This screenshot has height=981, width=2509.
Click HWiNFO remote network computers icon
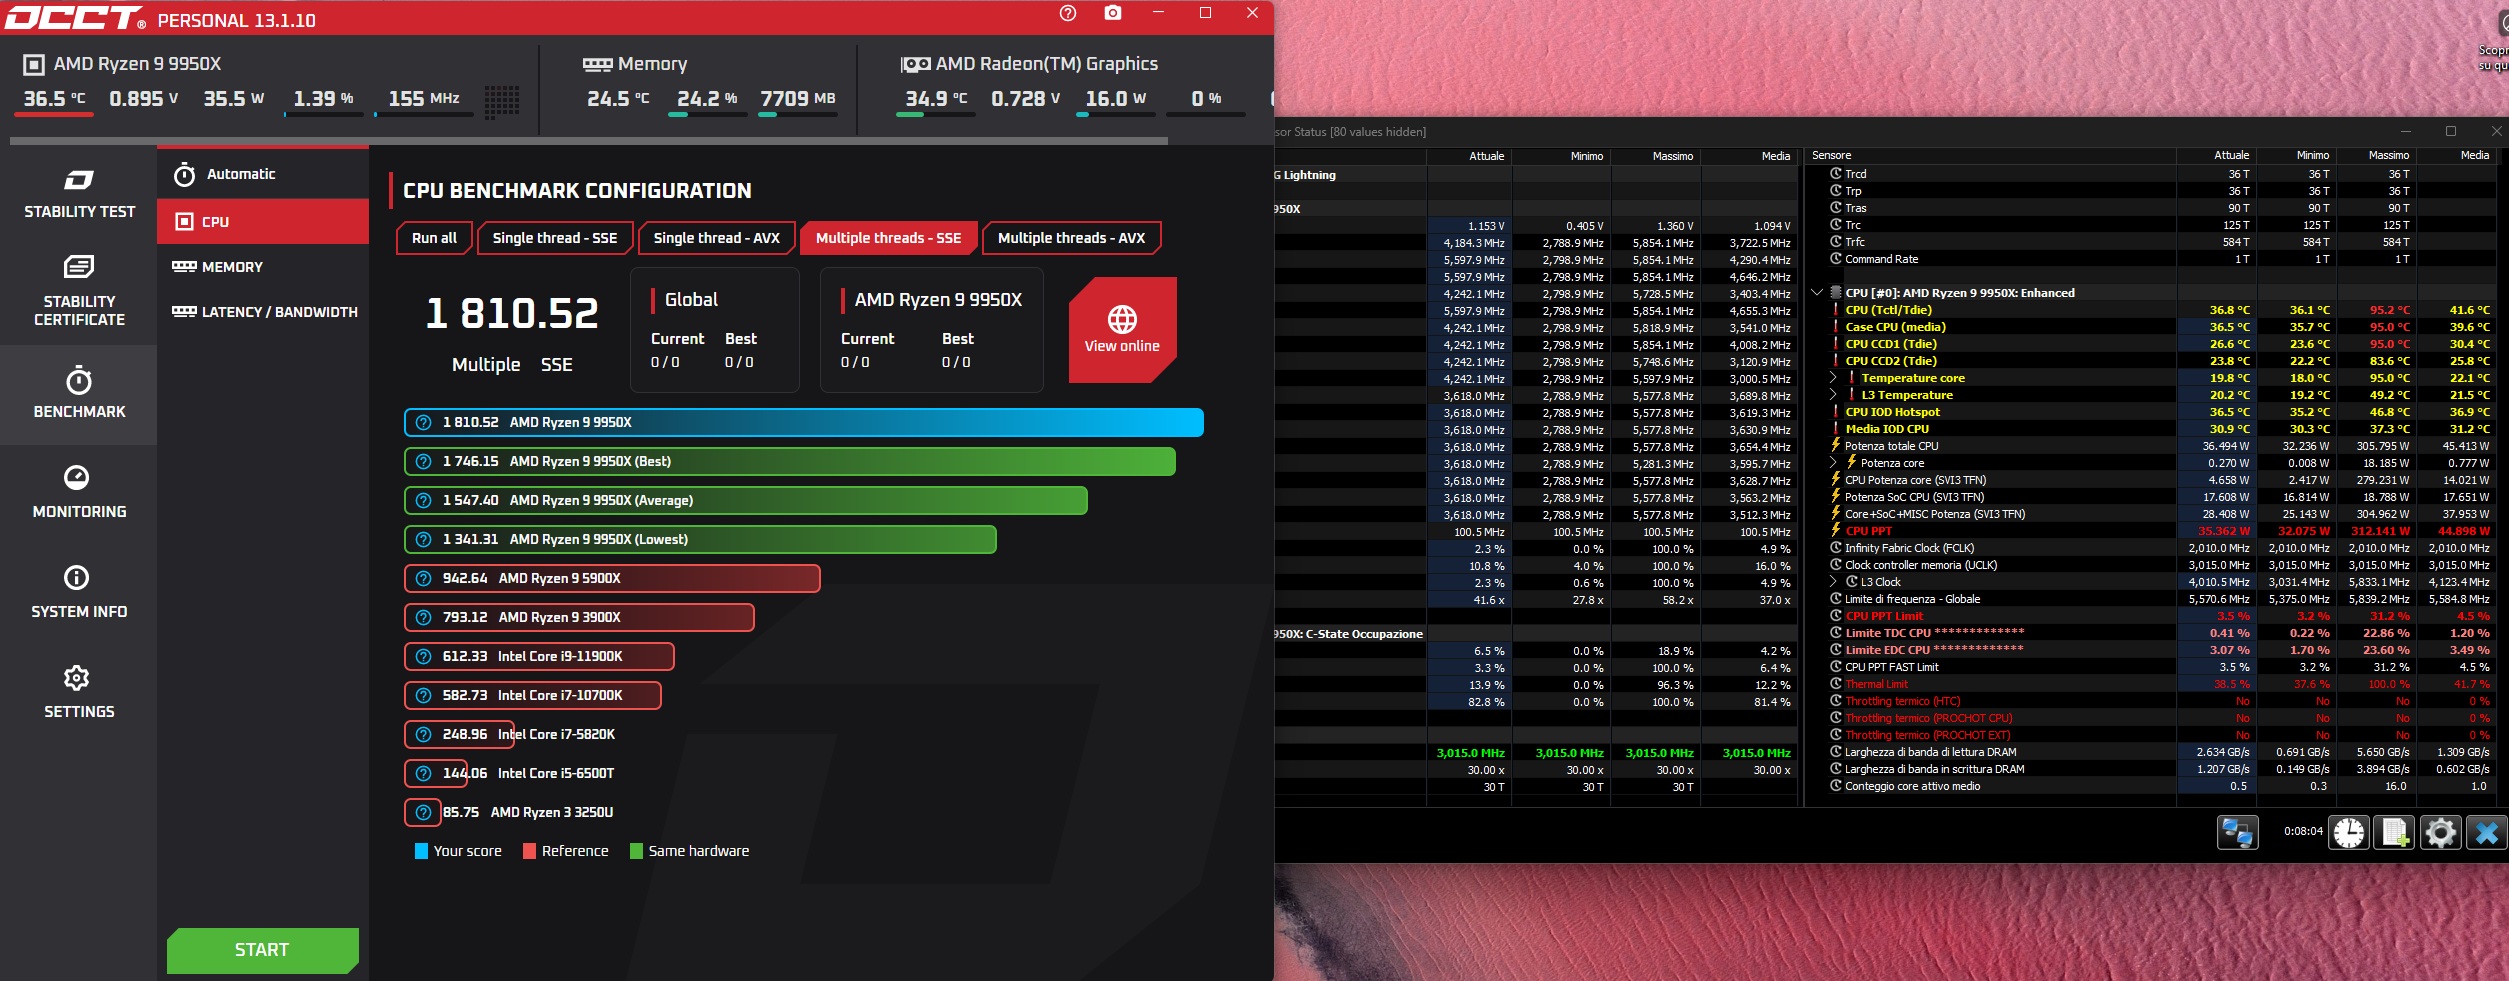(x=2237, y=832)
